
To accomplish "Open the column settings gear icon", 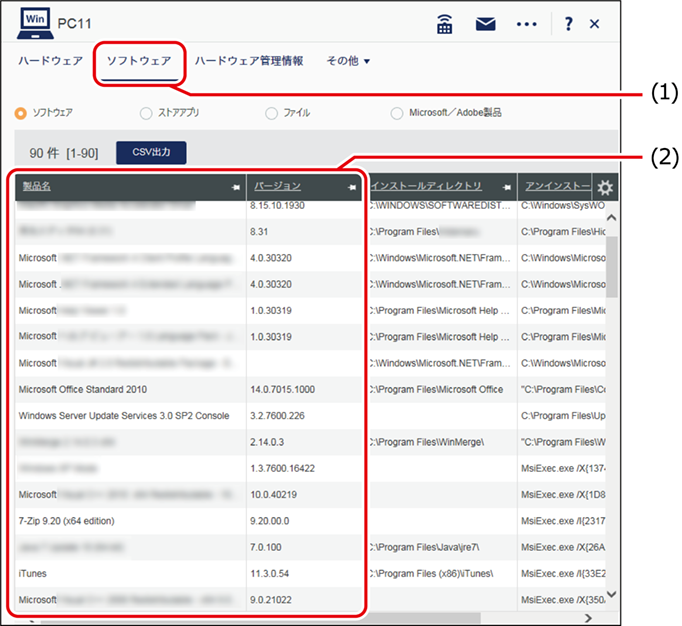I will (x=605, y=187).
